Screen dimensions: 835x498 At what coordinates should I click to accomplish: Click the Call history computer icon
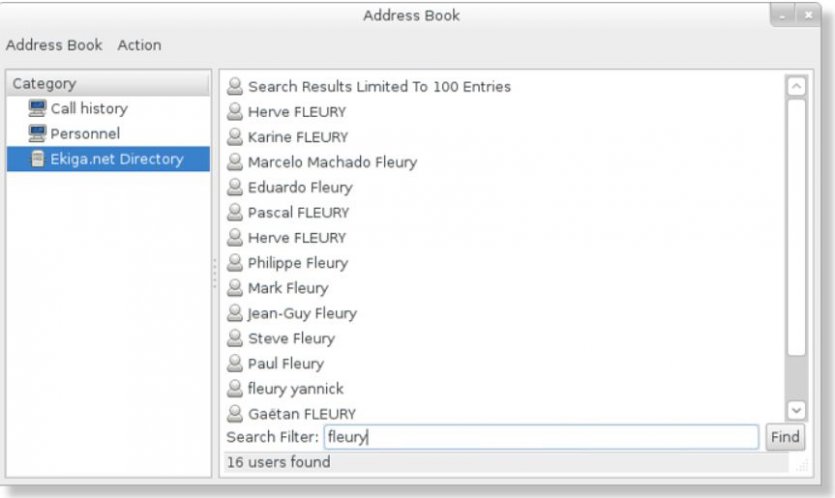tap(37, 108)
